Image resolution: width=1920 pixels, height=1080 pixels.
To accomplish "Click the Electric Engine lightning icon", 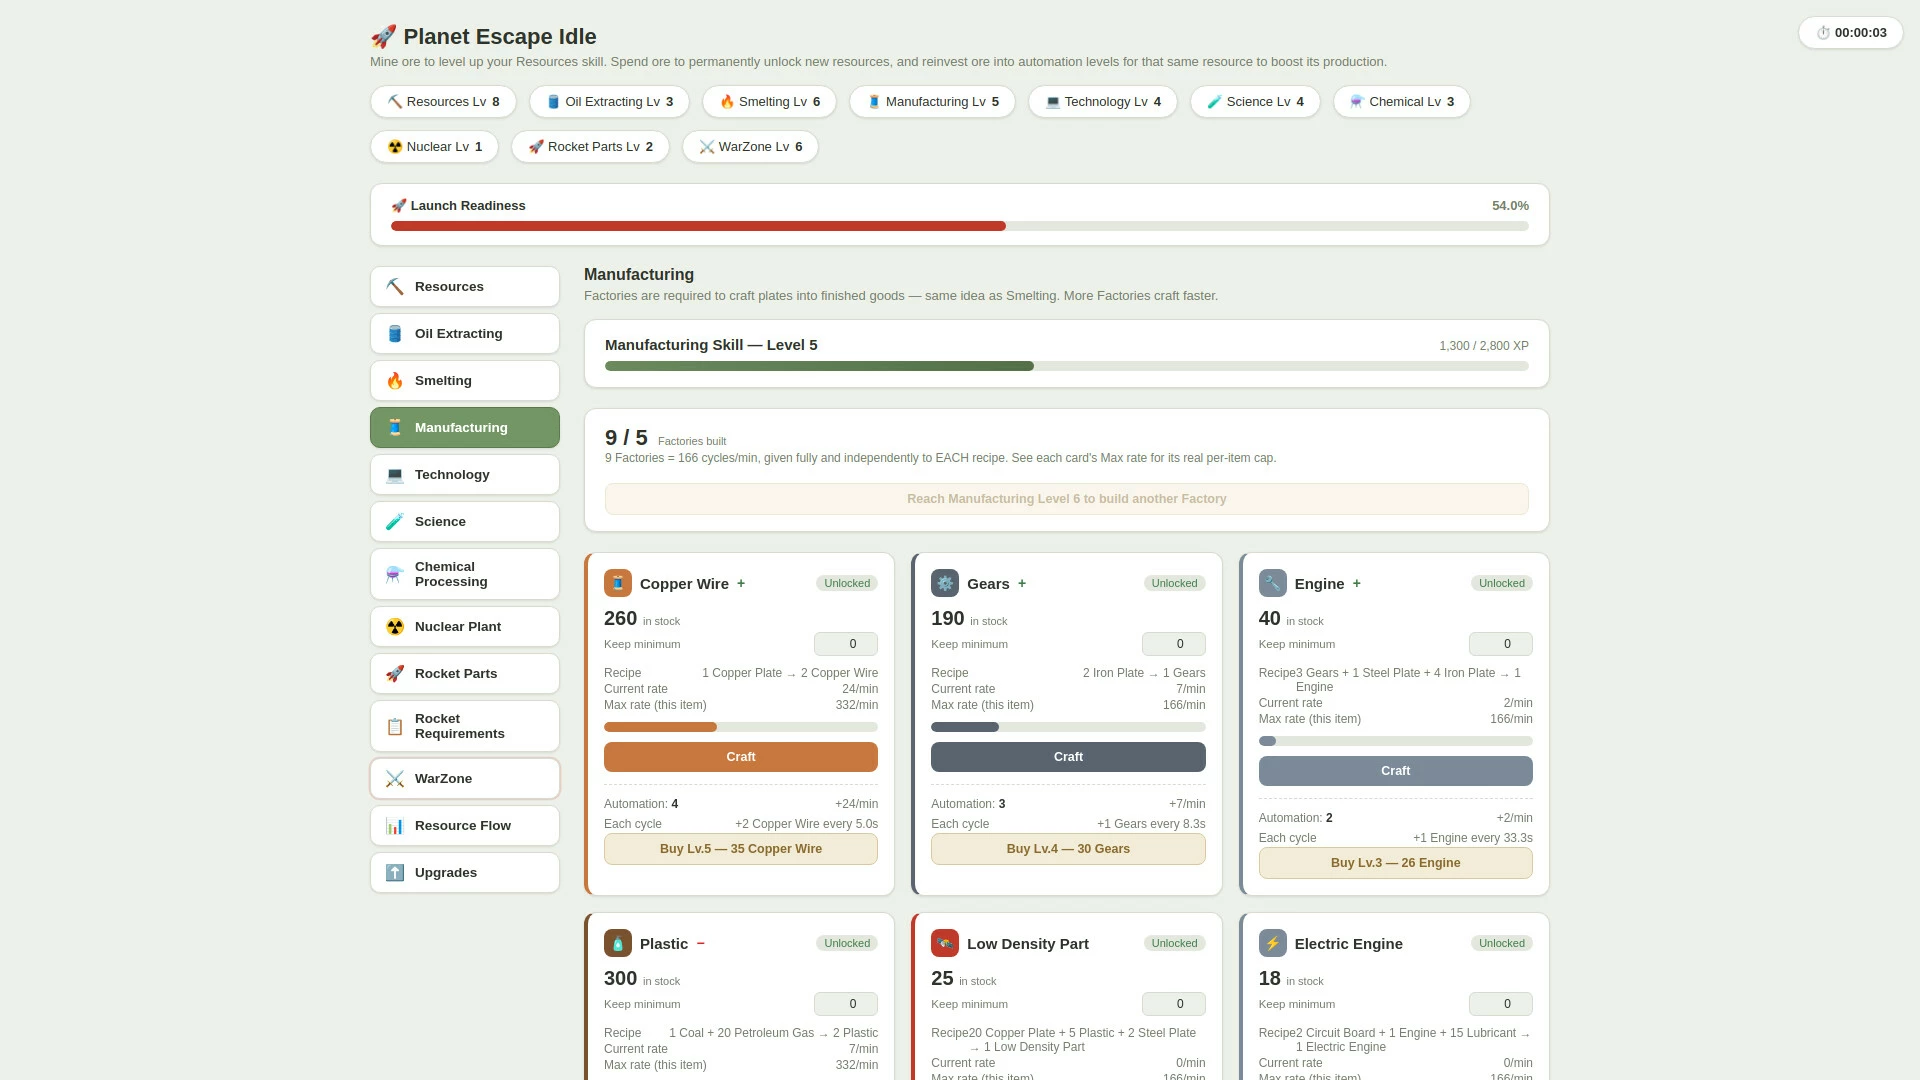I will (x=1272, y=943).
